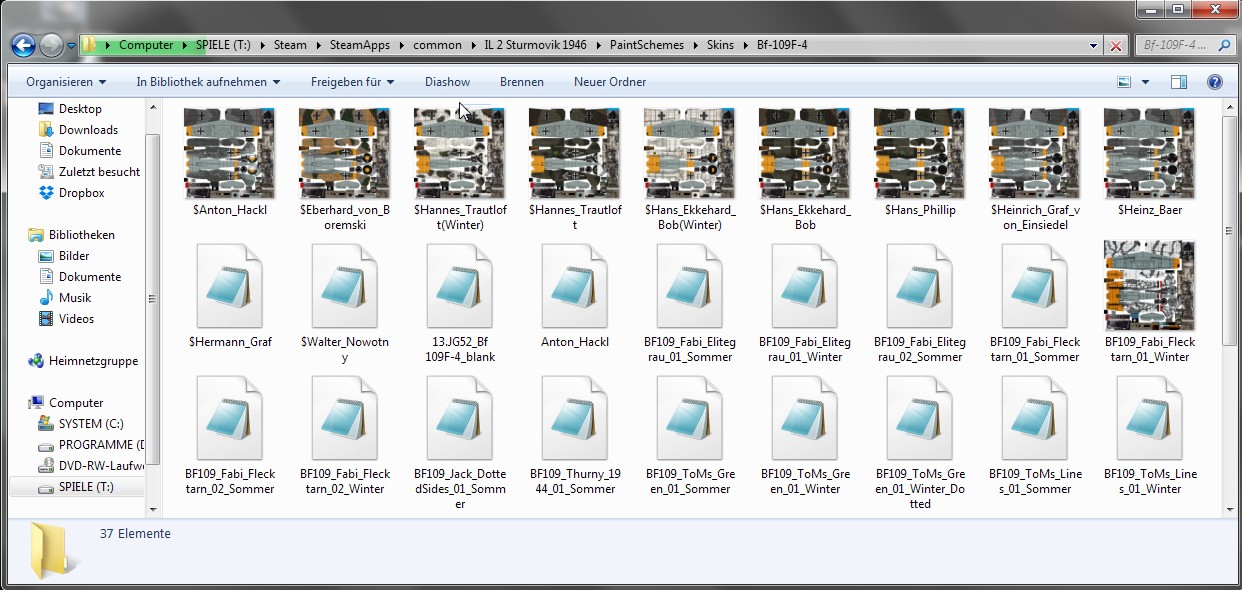Select BF109_Fabi_Elitegrau_01_Sommer file icon

click(x=690, y=286)
